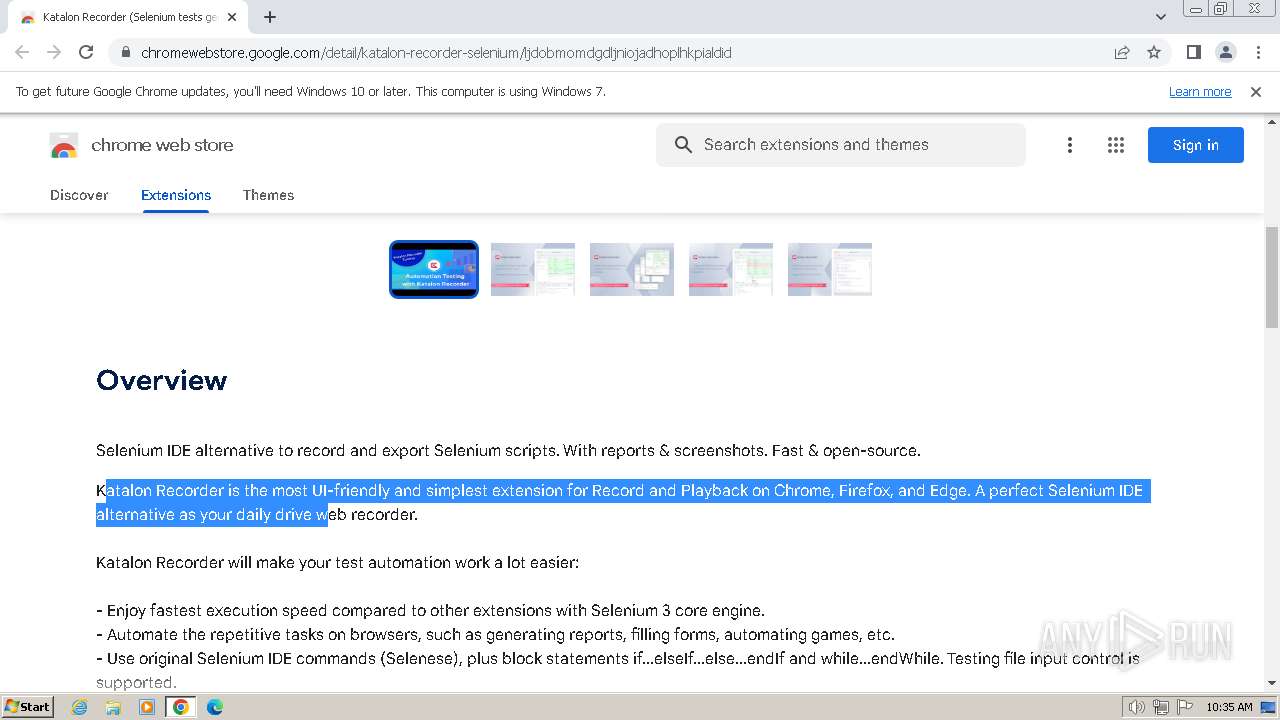Viewport: 1280px width, 720px height.
Task: Click the share page icon in address bar
Action: (x=1122, y=52)
